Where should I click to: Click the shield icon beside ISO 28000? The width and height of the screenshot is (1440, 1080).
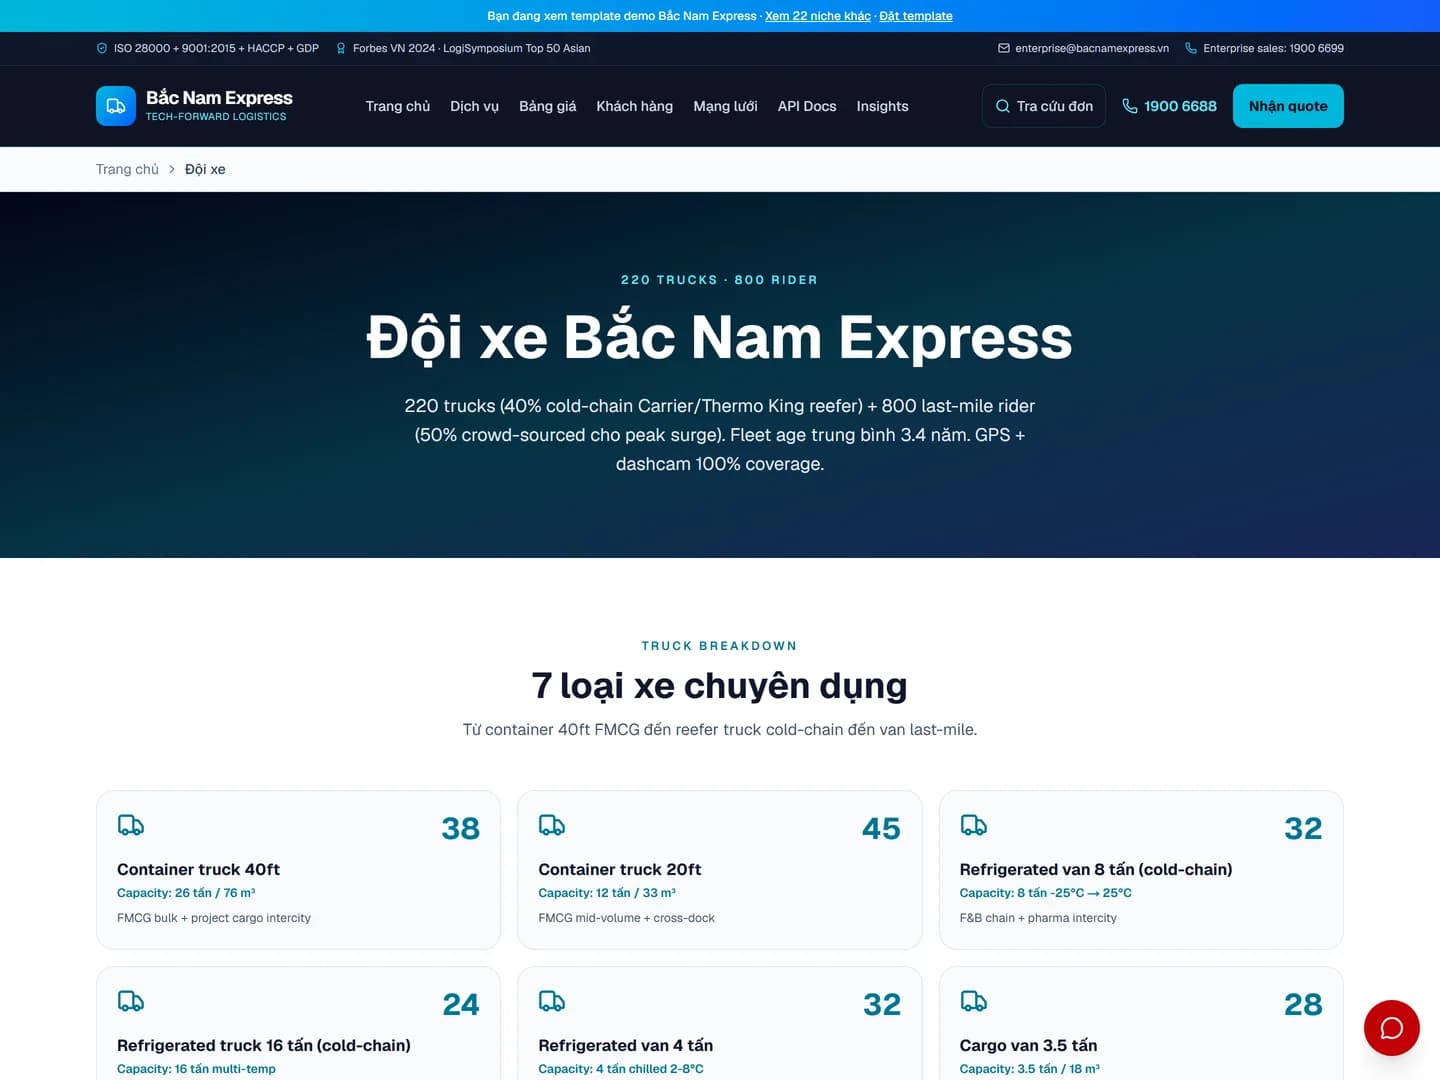[x=102, y=48]
